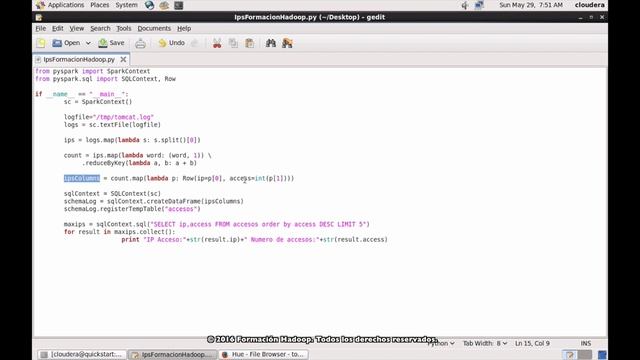The height and width of the screenshot is (360, 640).
Task: Open the Places menu in the top panel
Action: pos(100,5)
